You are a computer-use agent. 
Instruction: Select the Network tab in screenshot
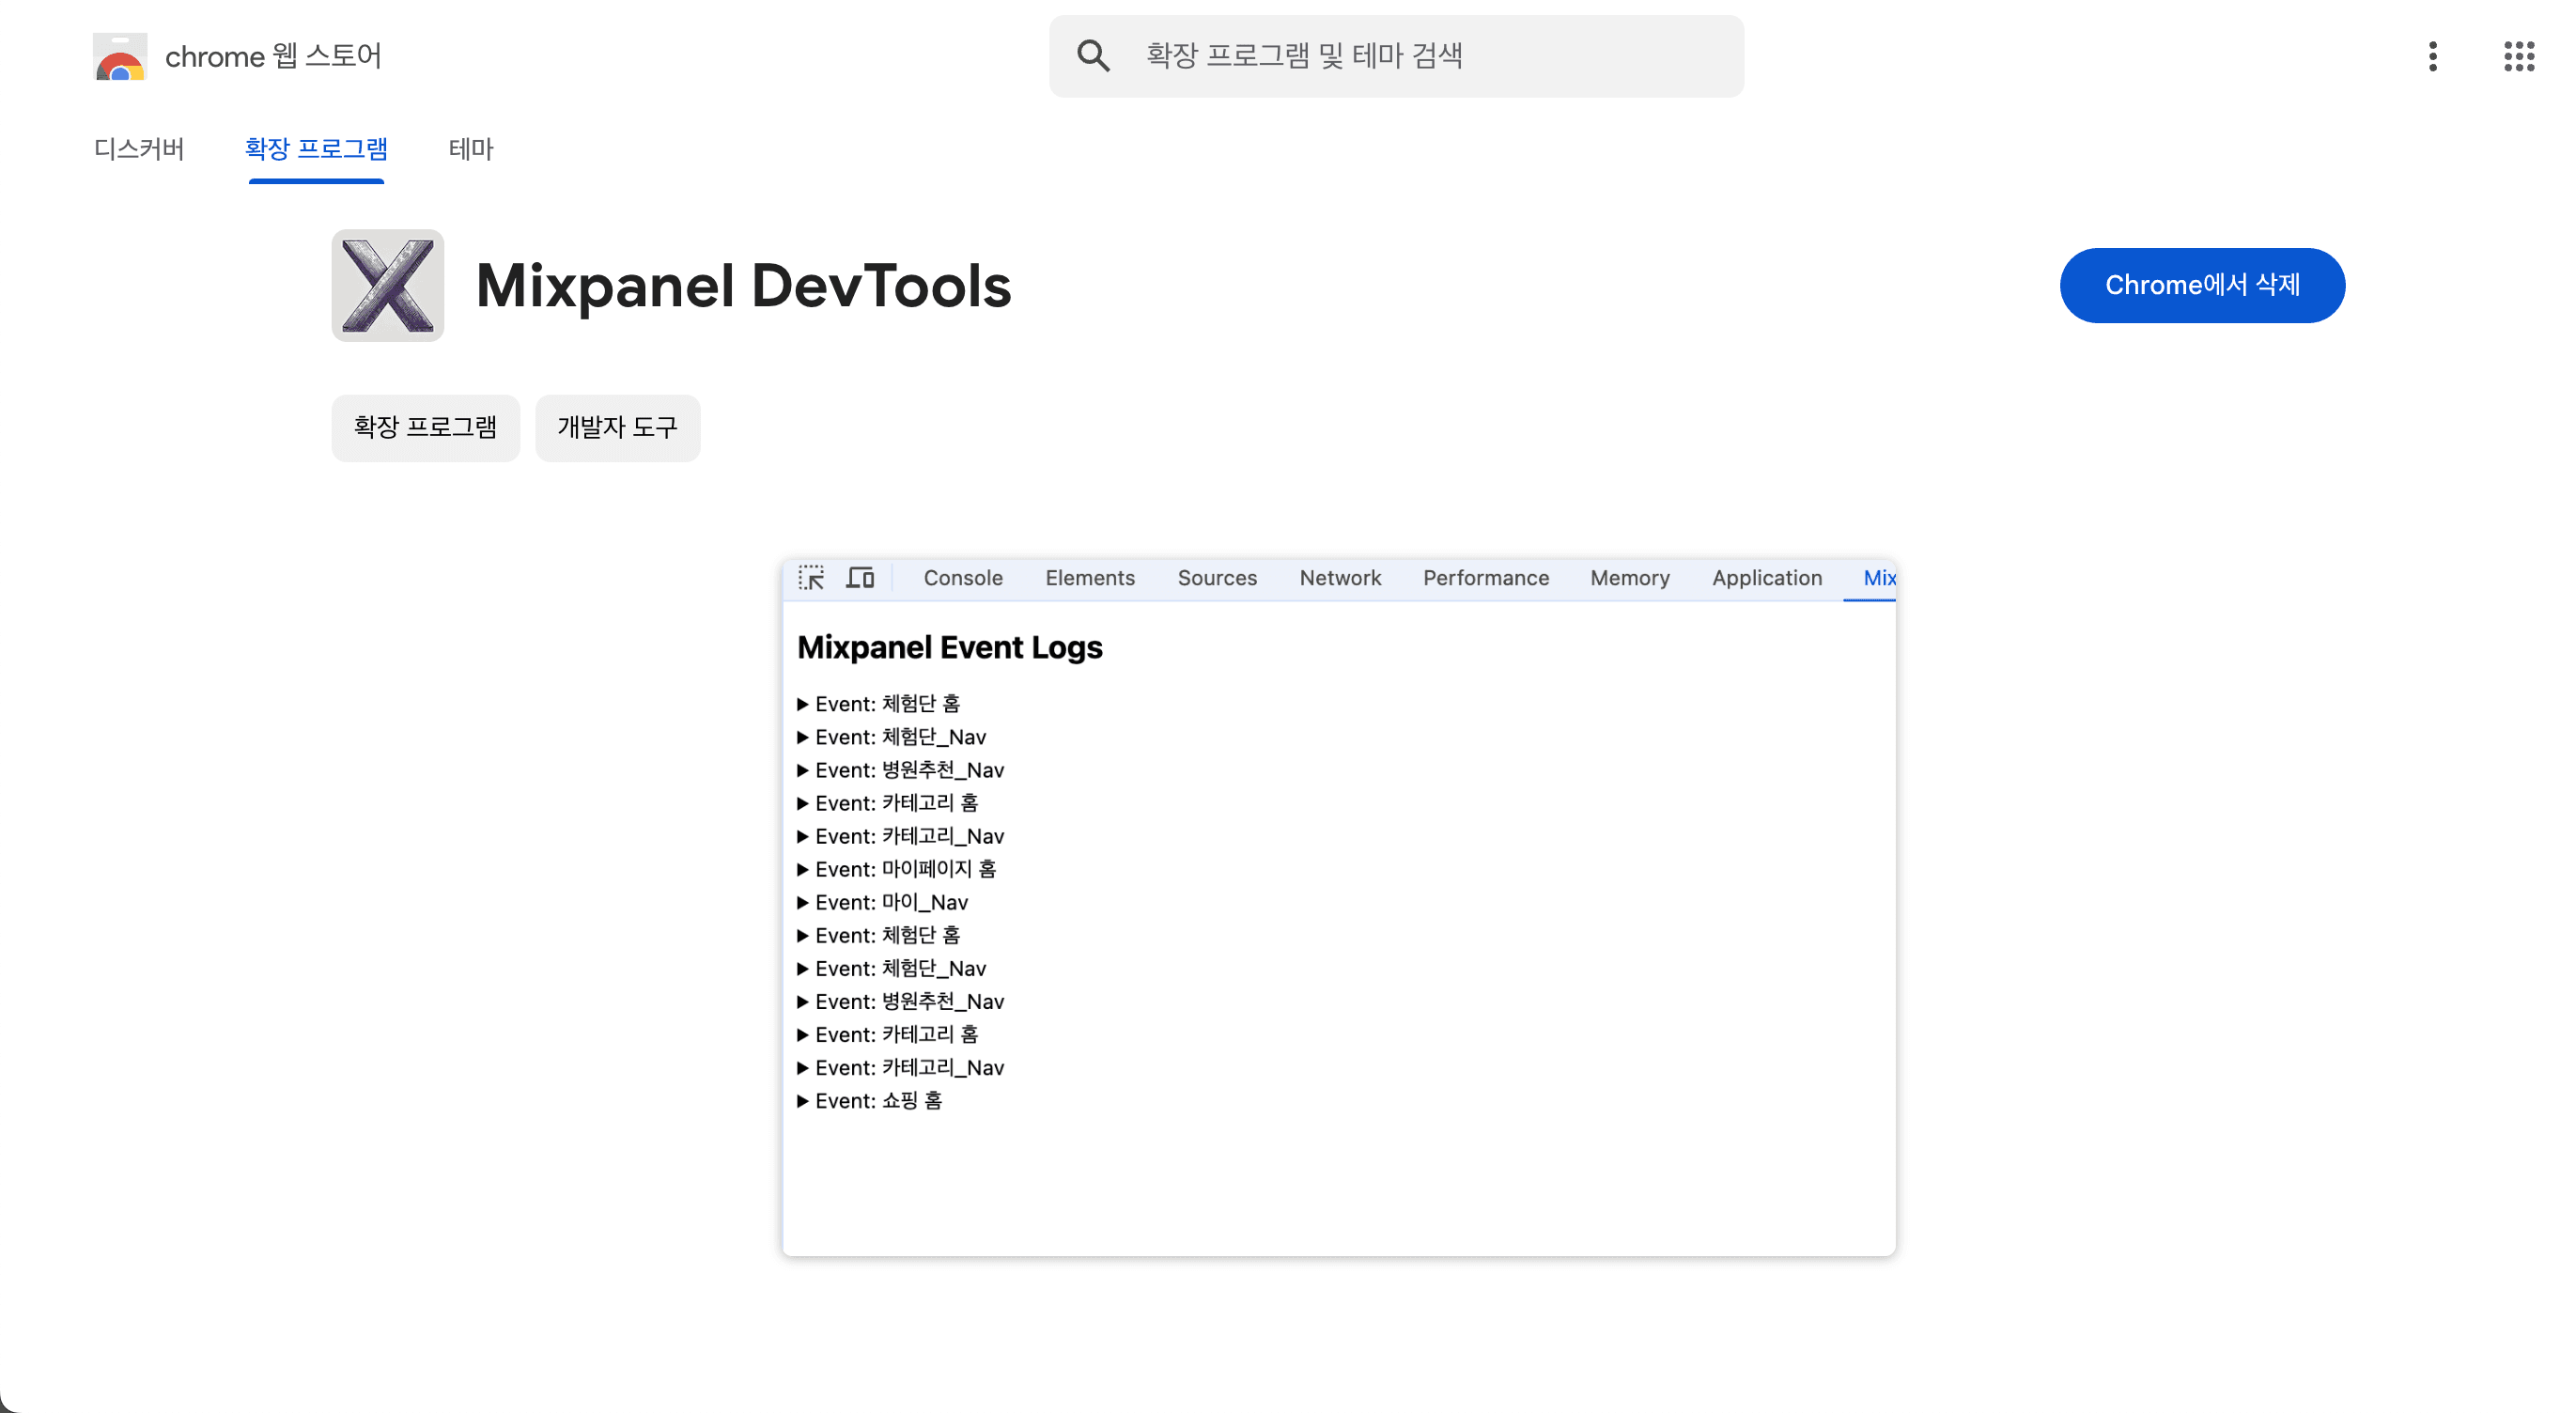pos(1340,578)
